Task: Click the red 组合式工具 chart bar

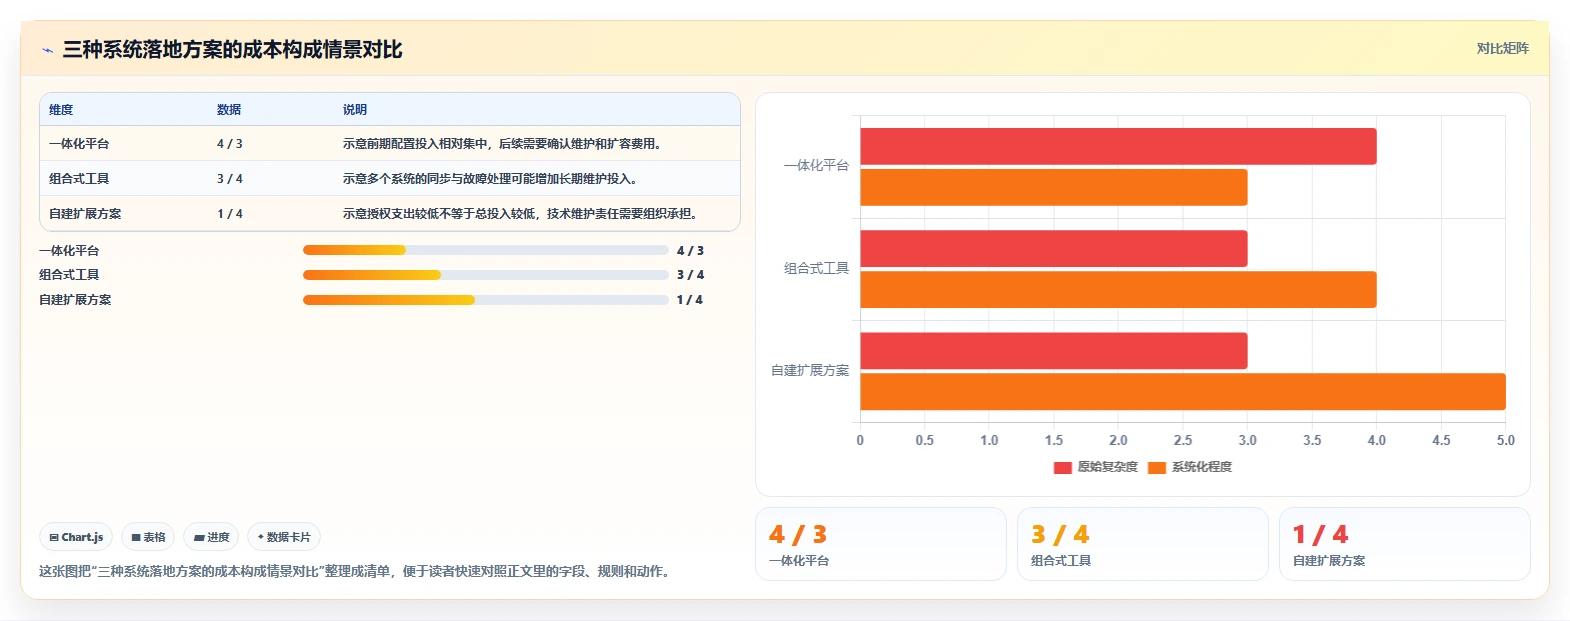Action: 1054,249
